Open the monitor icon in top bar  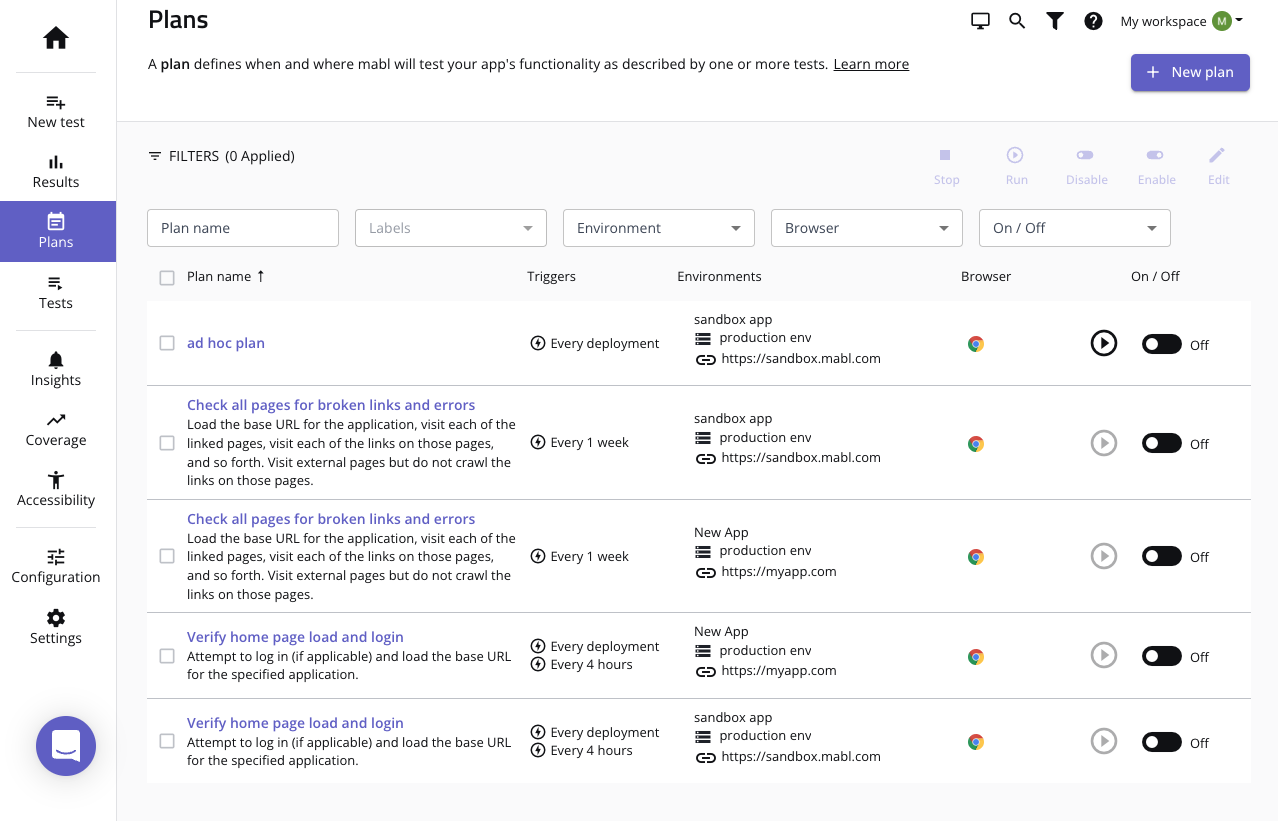(x=980, y=21)
